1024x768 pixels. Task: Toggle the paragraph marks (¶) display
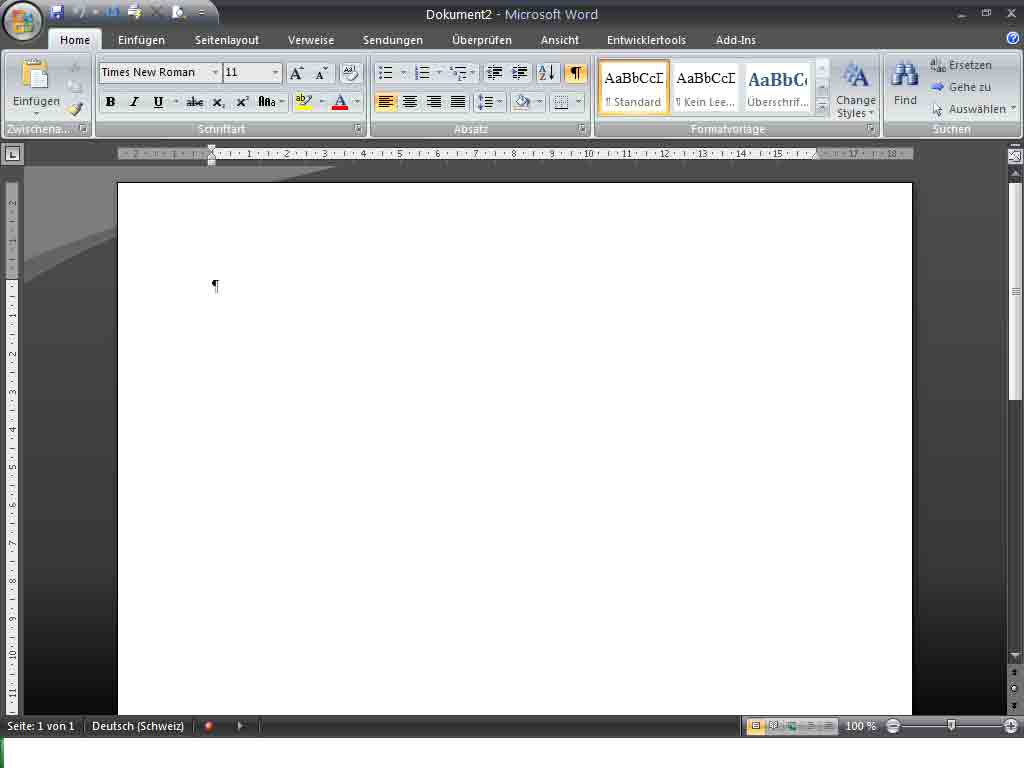tap(575, 73)
